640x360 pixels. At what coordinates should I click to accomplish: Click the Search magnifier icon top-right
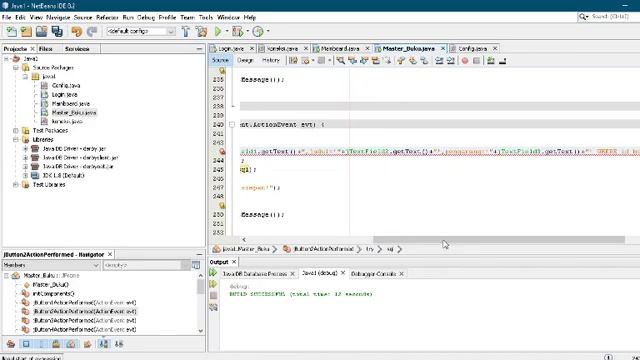tap(583, 16)
